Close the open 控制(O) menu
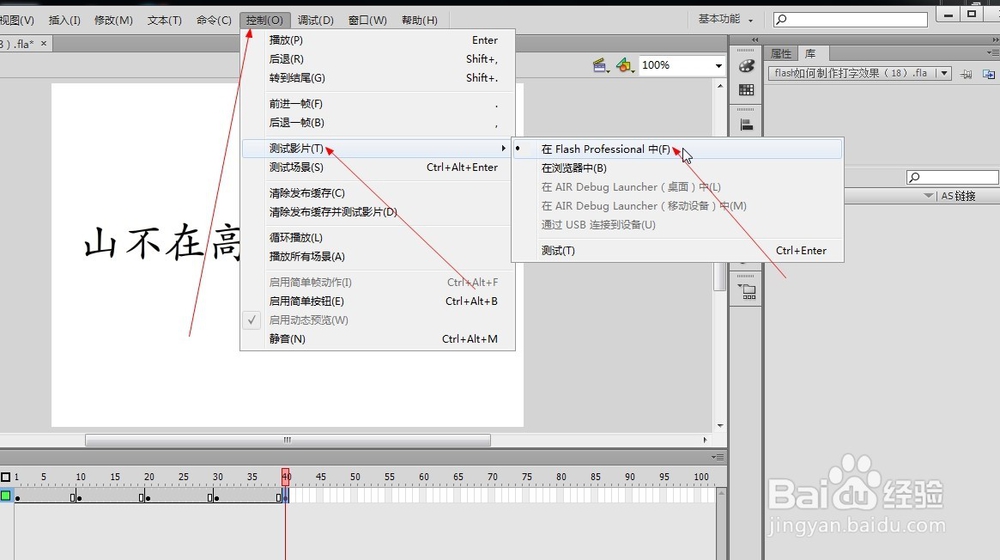Screen dimensions: 1000x560 (x=265, y=20)
